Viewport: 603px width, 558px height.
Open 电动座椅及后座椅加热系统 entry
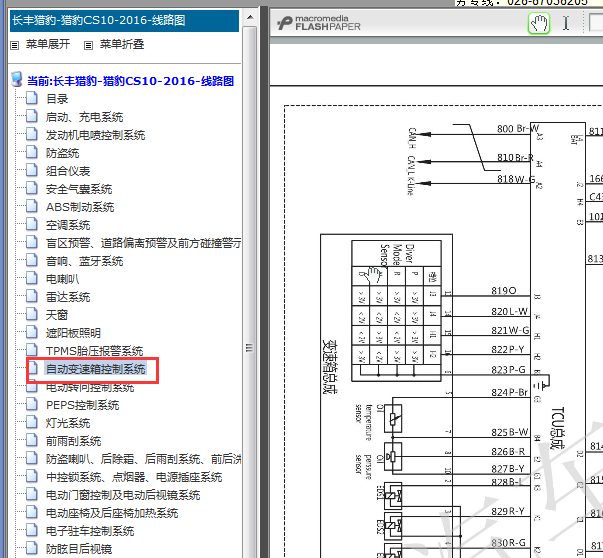[112, 513]
